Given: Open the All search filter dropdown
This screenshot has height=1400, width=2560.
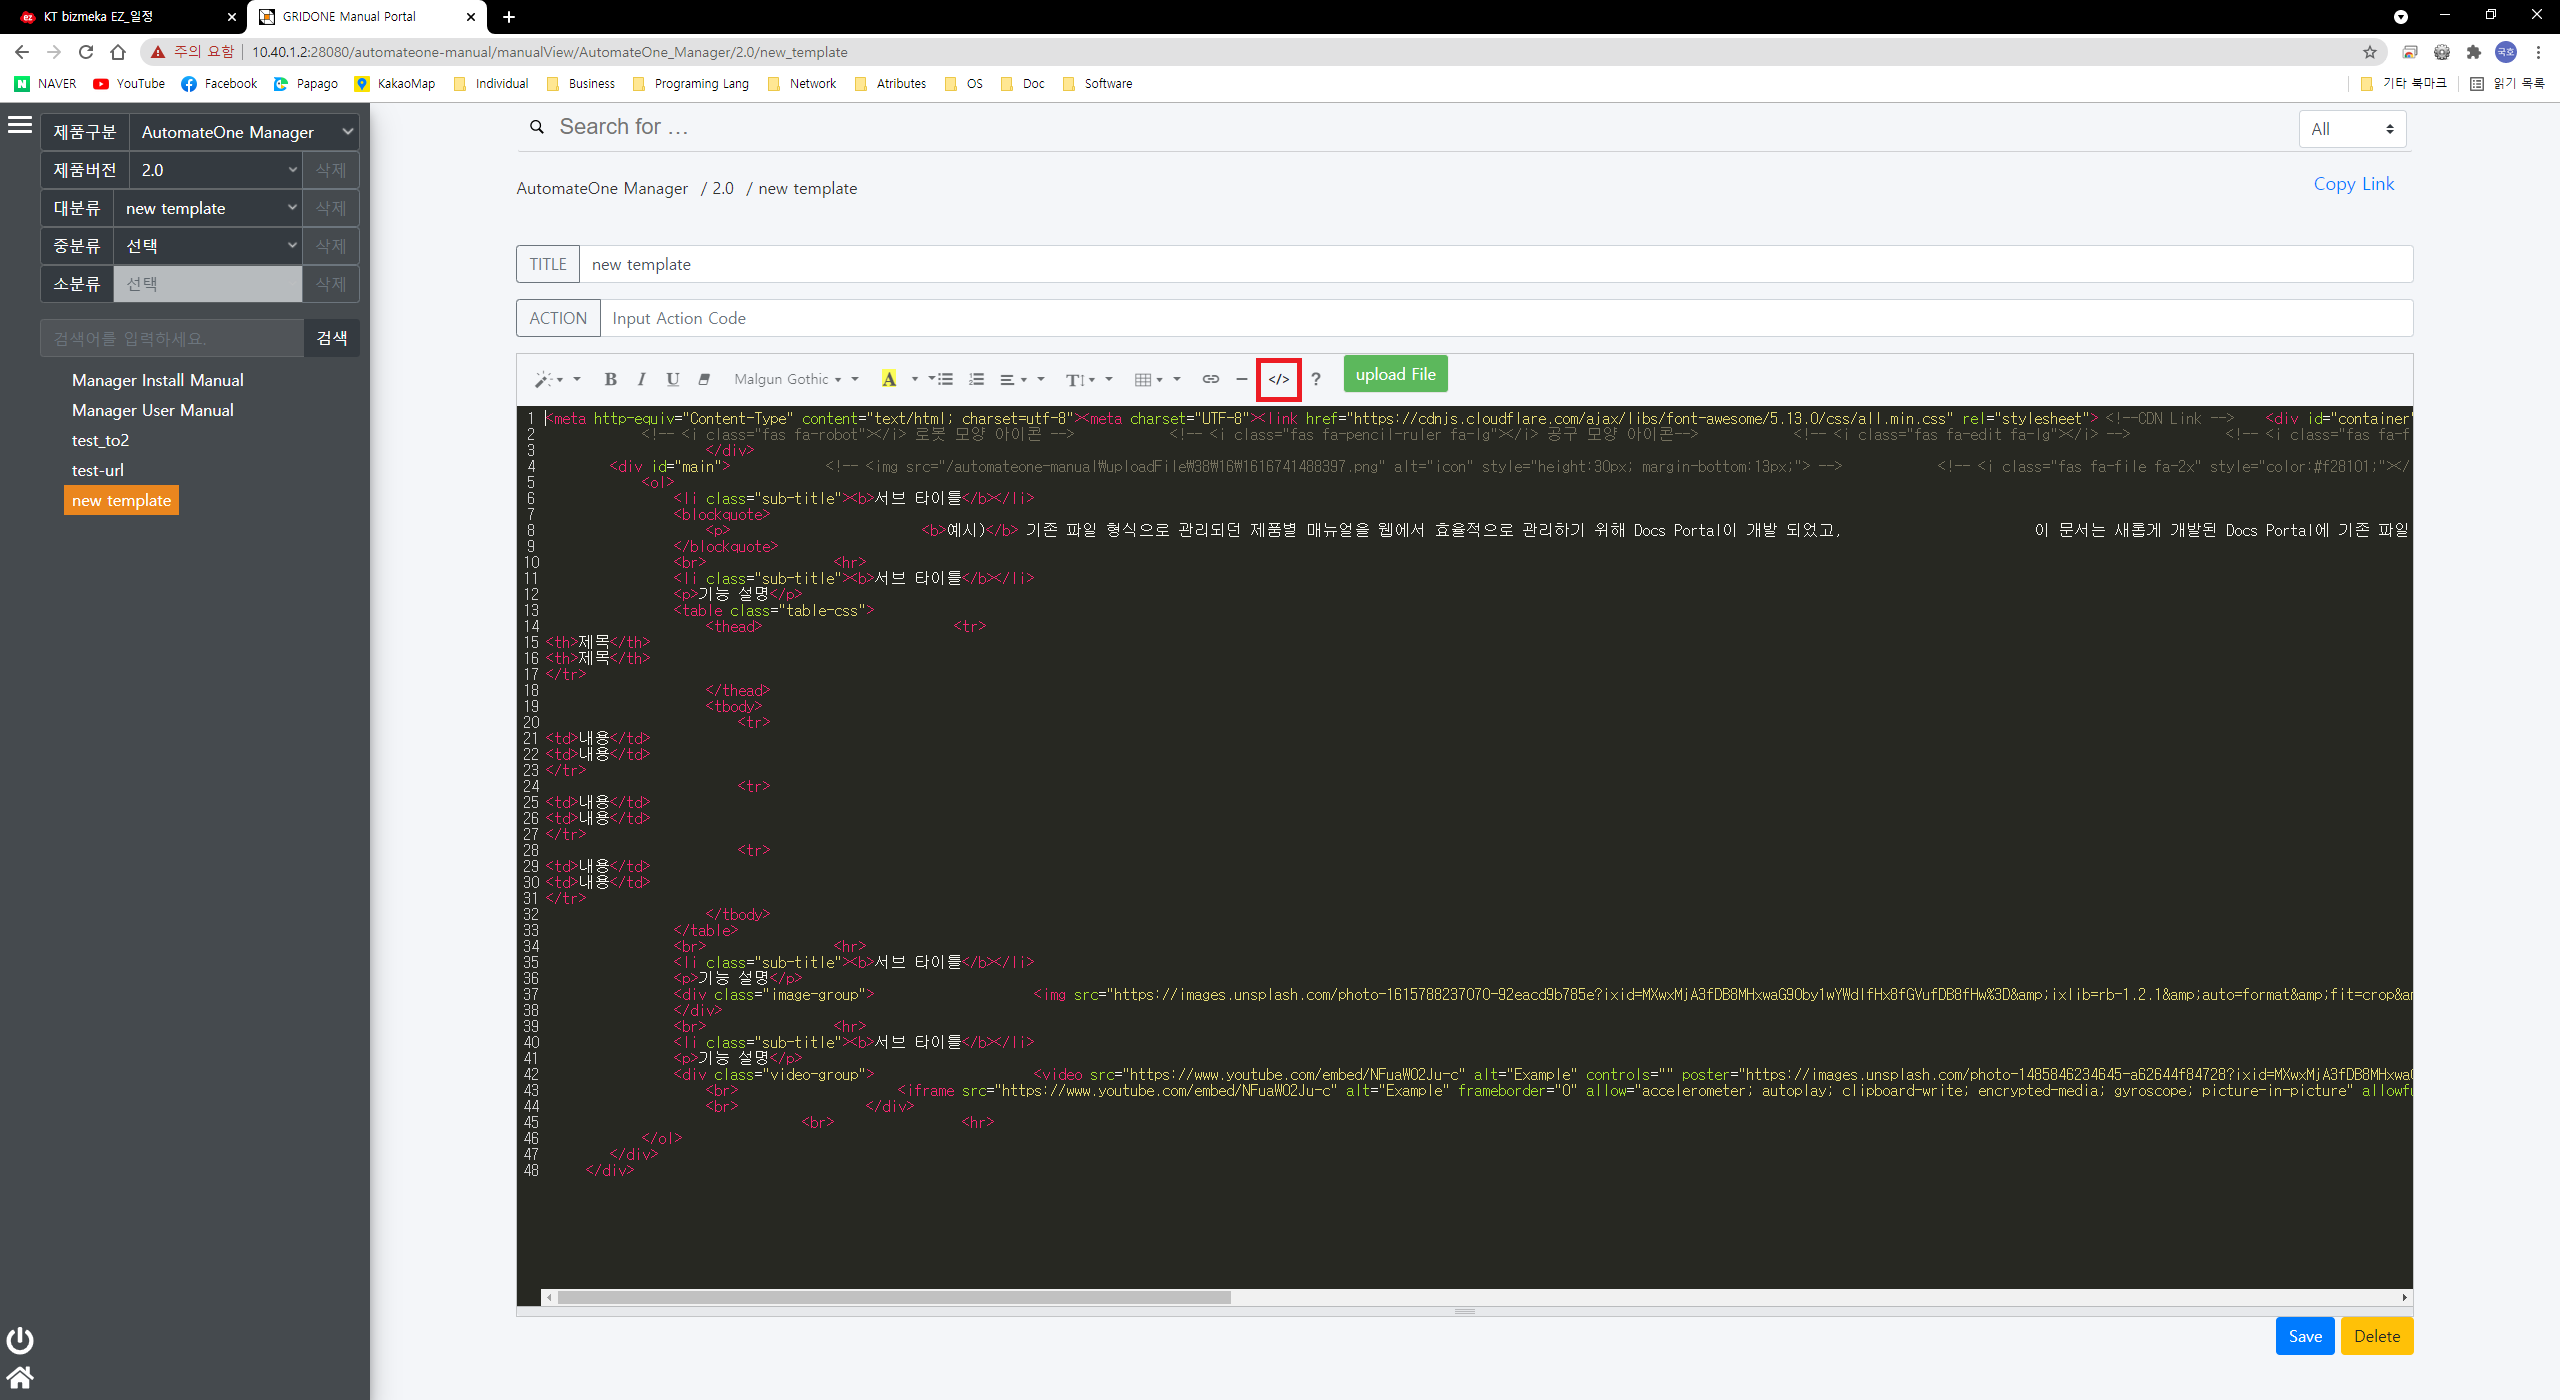Looking at the screenshot, I should tap(2351, 129).
